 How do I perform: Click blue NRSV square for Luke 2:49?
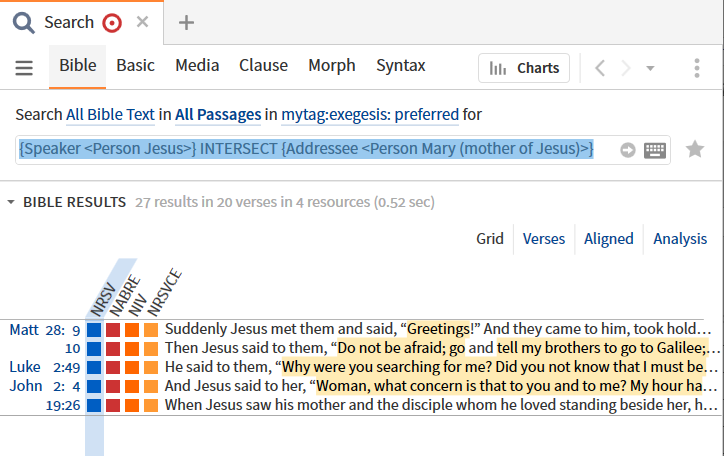94,368
